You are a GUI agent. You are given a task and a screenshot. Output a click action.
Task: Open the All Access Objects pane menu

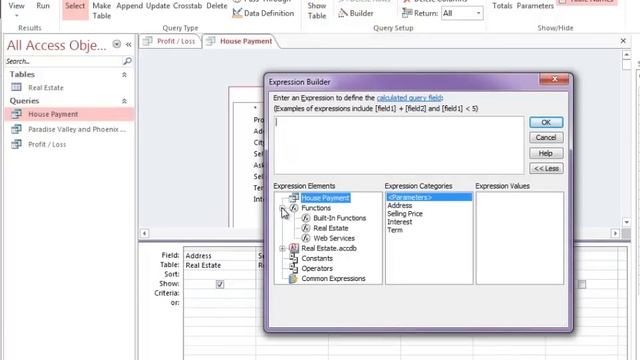click(116, 44)
